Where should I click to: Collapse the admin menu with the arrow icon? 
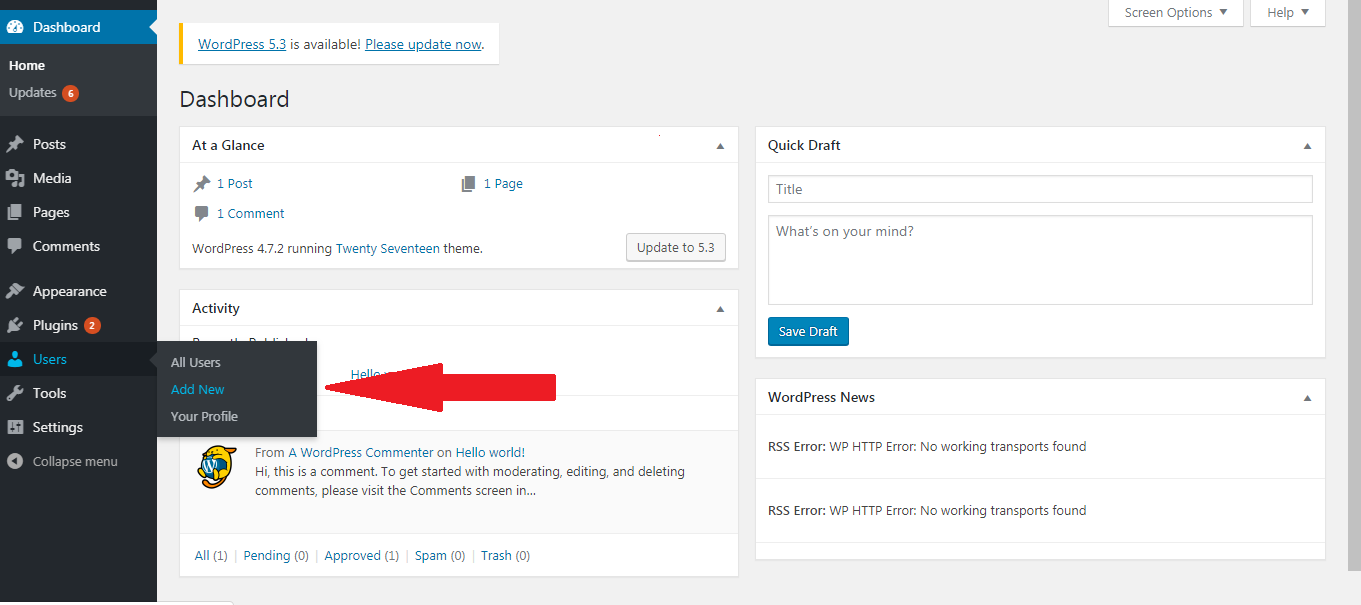pos(15,461)
